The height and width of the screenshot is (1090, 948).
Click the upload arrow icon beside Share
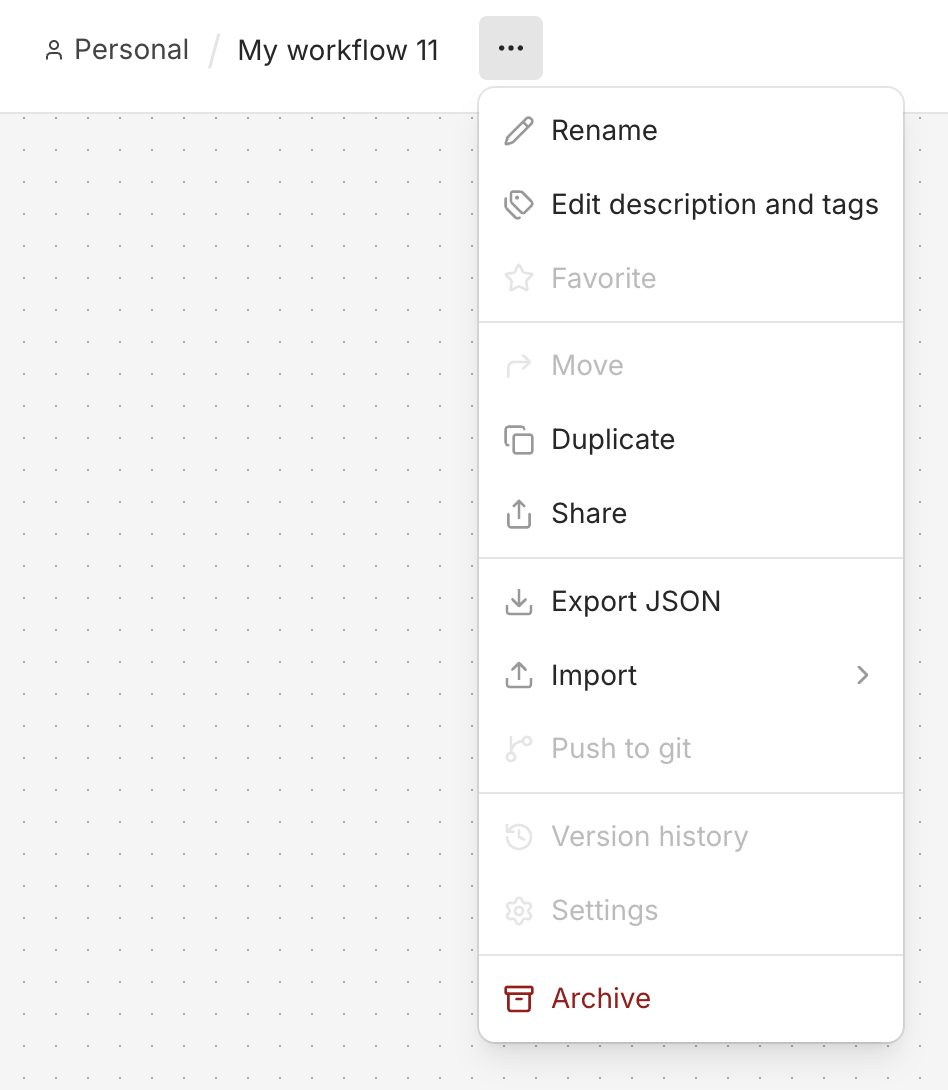pyautogui.click(x=518, y=513)
